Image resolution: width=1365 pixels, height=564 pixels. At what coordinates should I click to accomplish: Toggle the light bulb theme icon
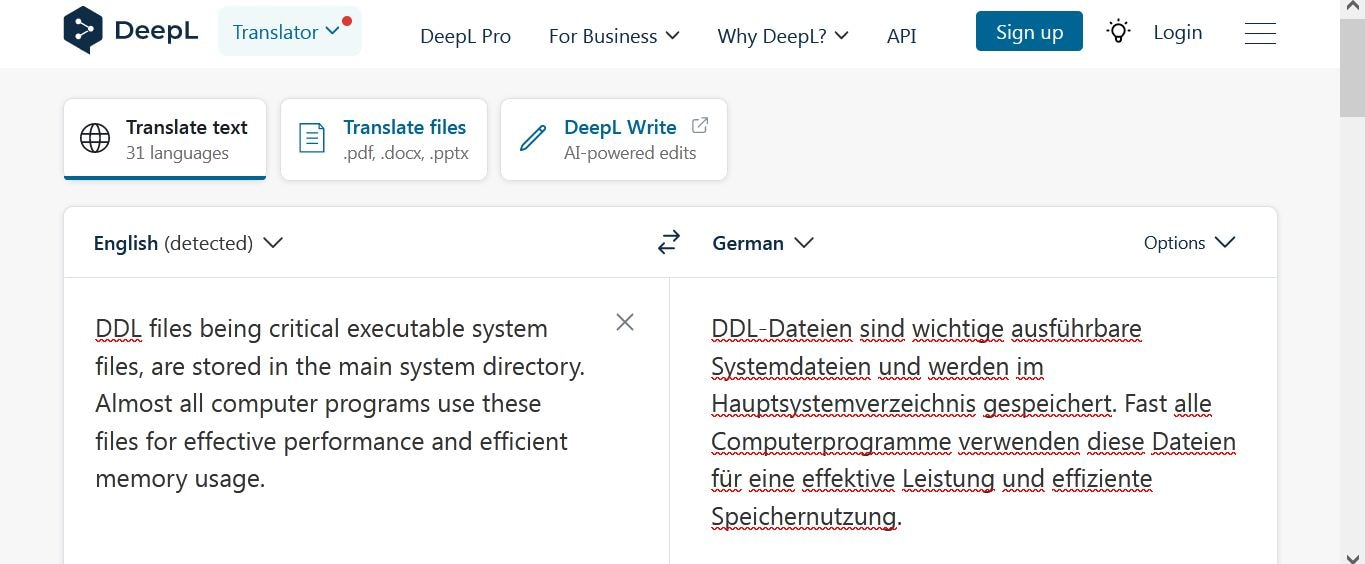(x=1118, y=31)
